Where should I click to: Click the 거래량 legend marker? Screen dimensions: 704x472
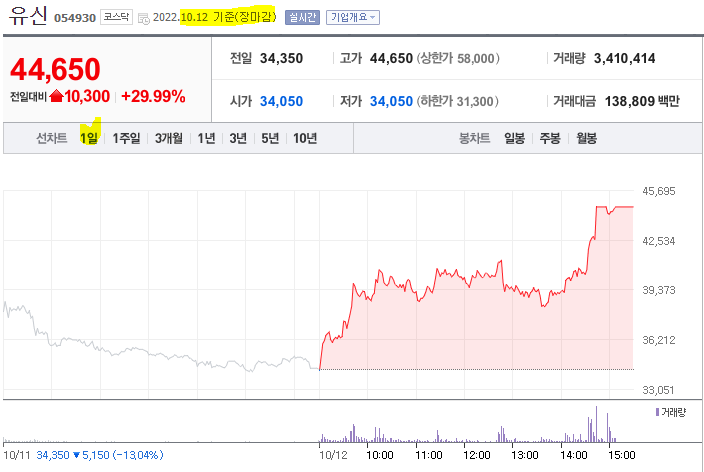coord(657,412)
